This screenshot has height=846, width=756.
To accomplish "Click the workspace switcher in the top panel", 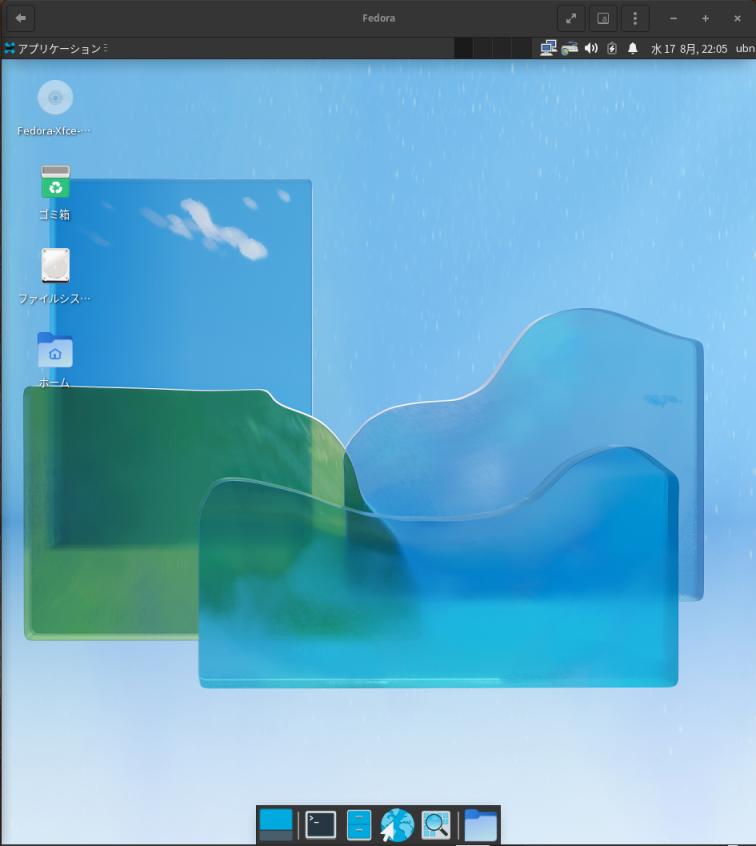I will click(x=493, y=49).
